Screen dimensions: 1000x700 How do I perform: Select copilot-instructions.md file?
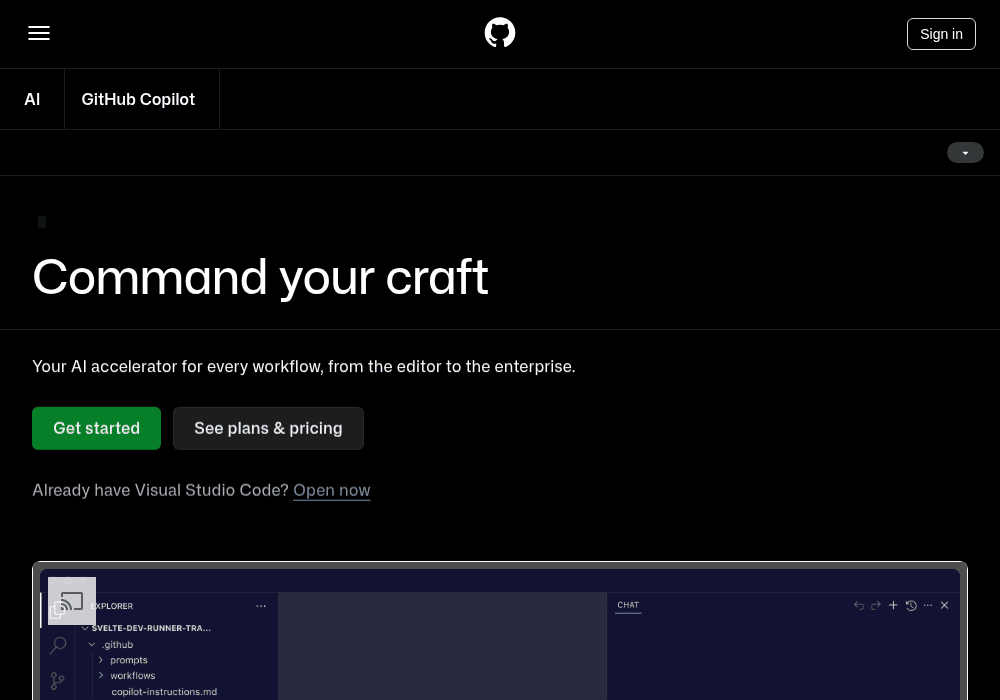164,691
